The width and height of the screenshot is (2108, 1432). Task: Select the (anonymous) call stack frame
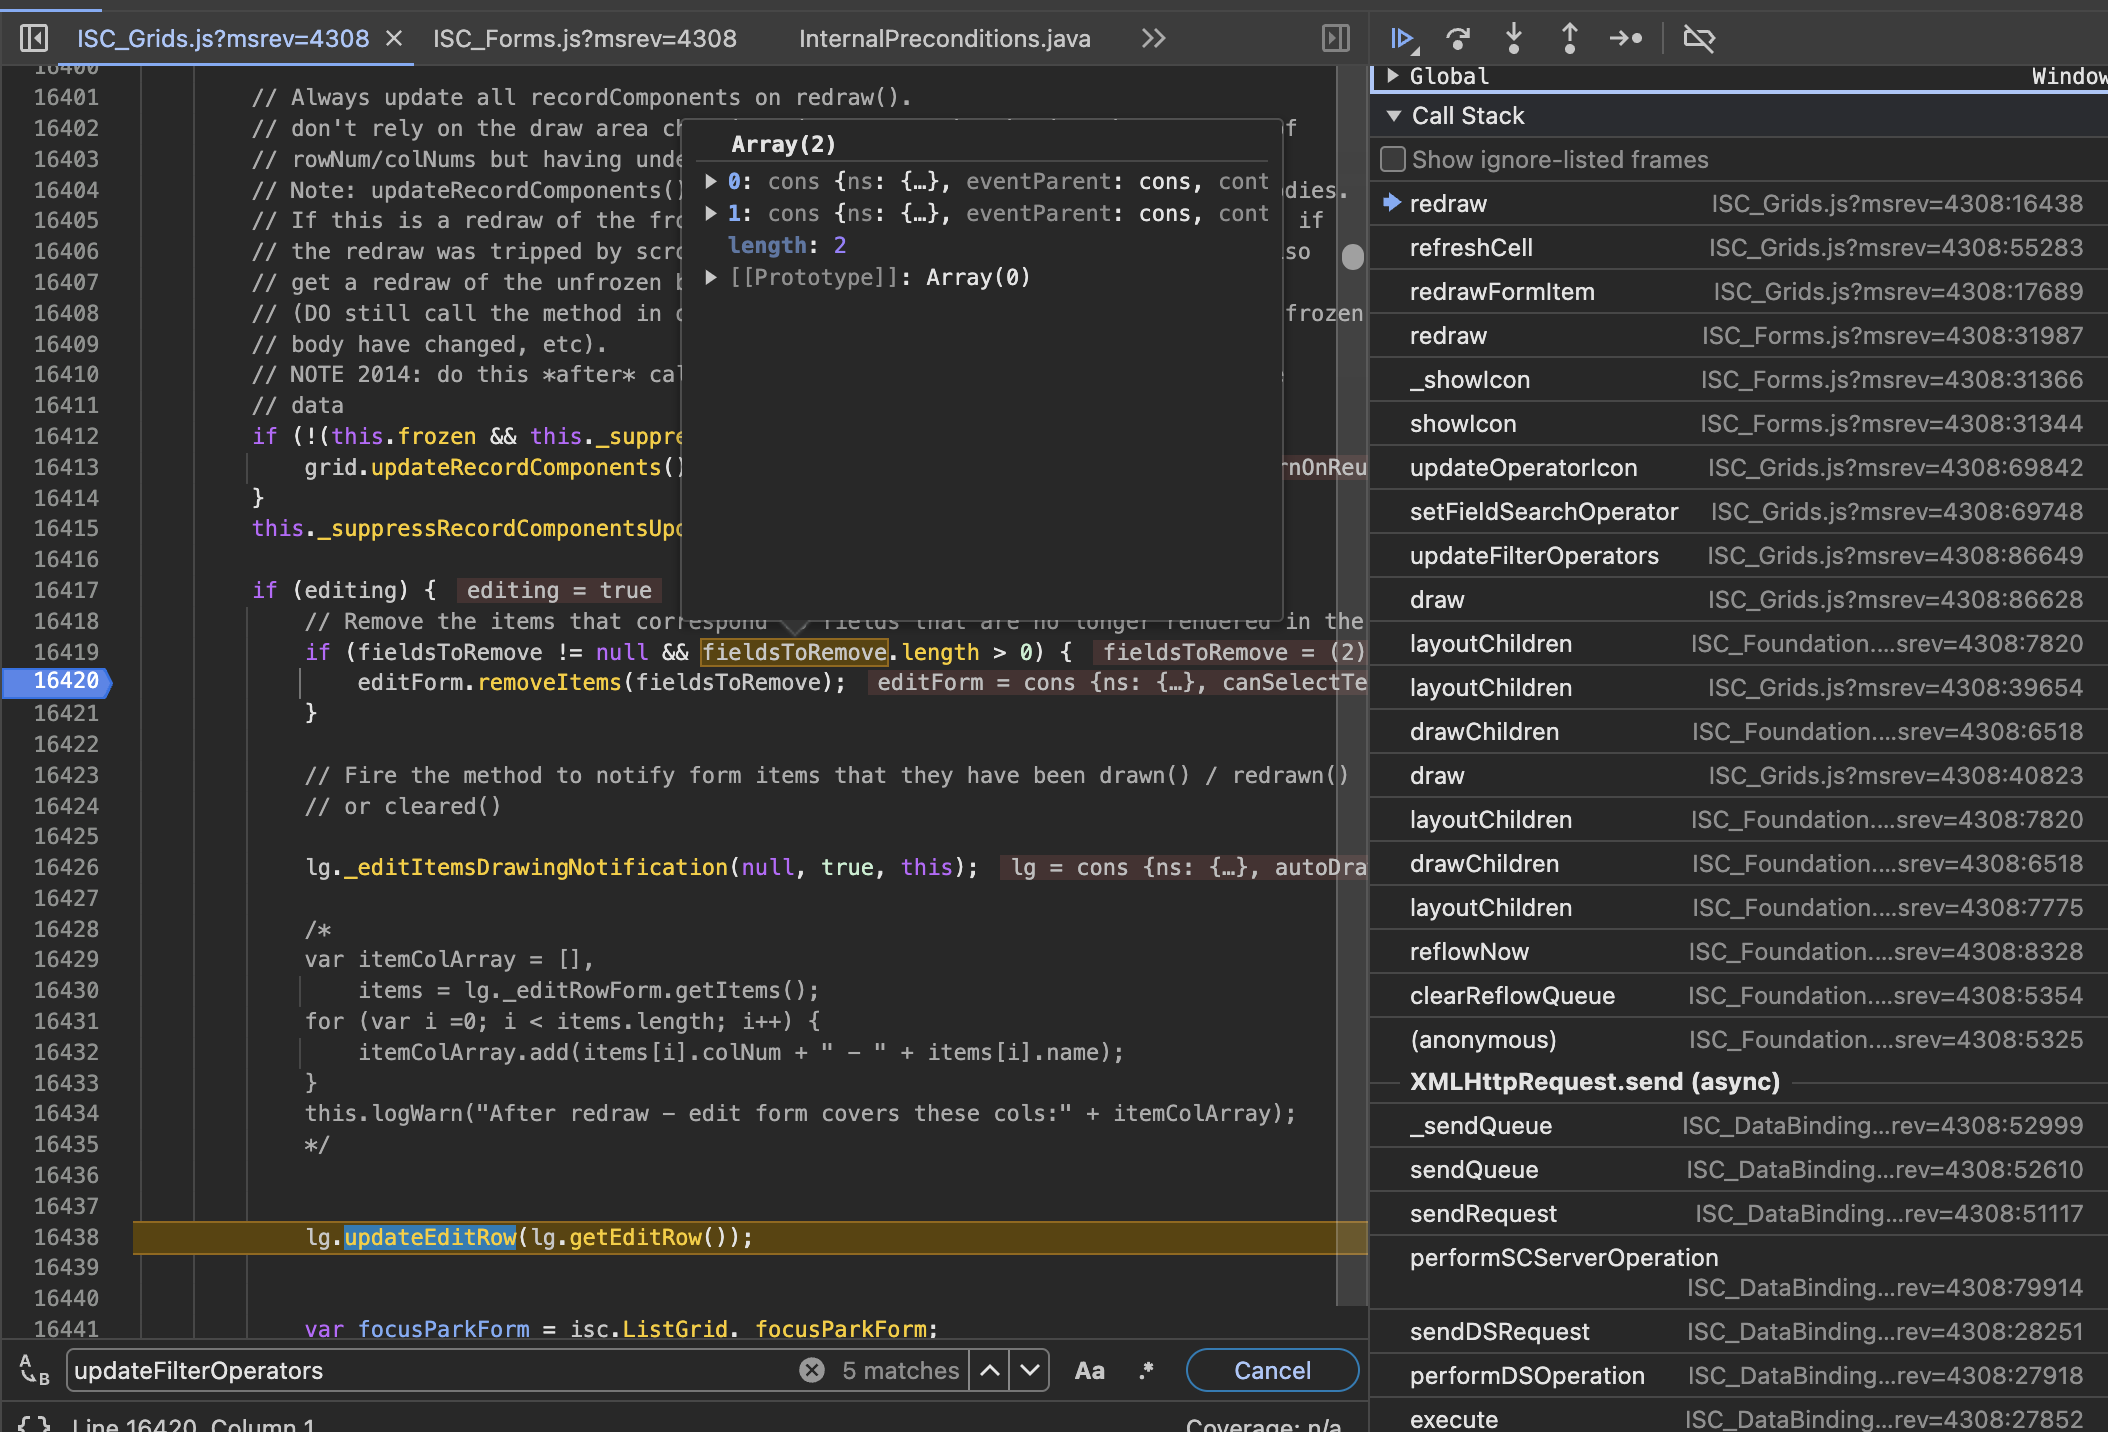[x=1740, y=1040]
